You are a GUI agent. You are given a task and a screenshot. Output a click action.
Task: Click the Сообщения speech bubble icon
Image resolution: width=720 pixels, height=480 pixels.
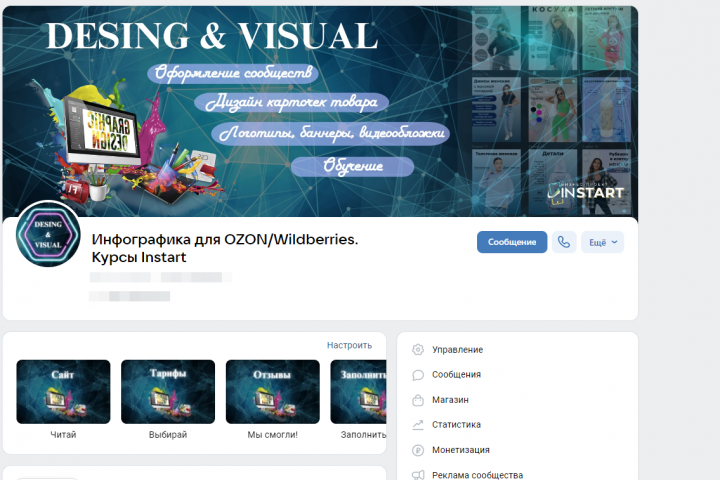click(x=418, y=375)
